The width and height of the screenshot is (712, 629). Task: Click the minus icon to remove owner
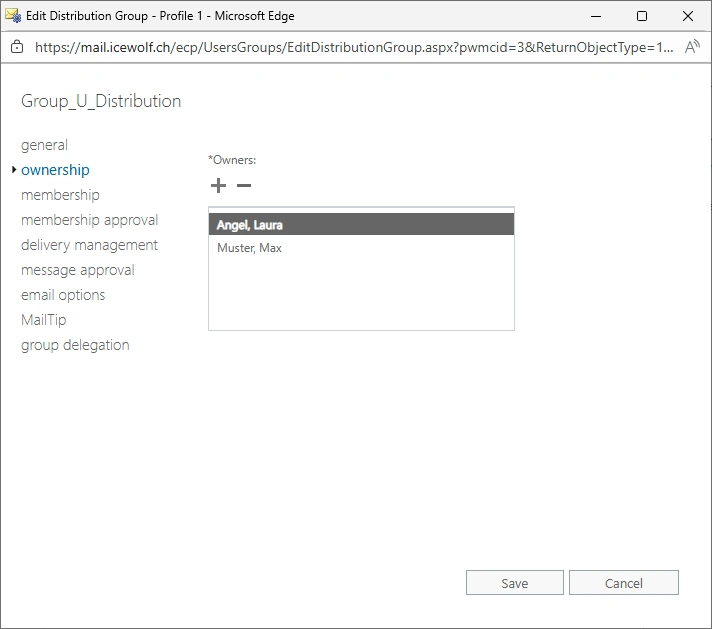[243, 186]
